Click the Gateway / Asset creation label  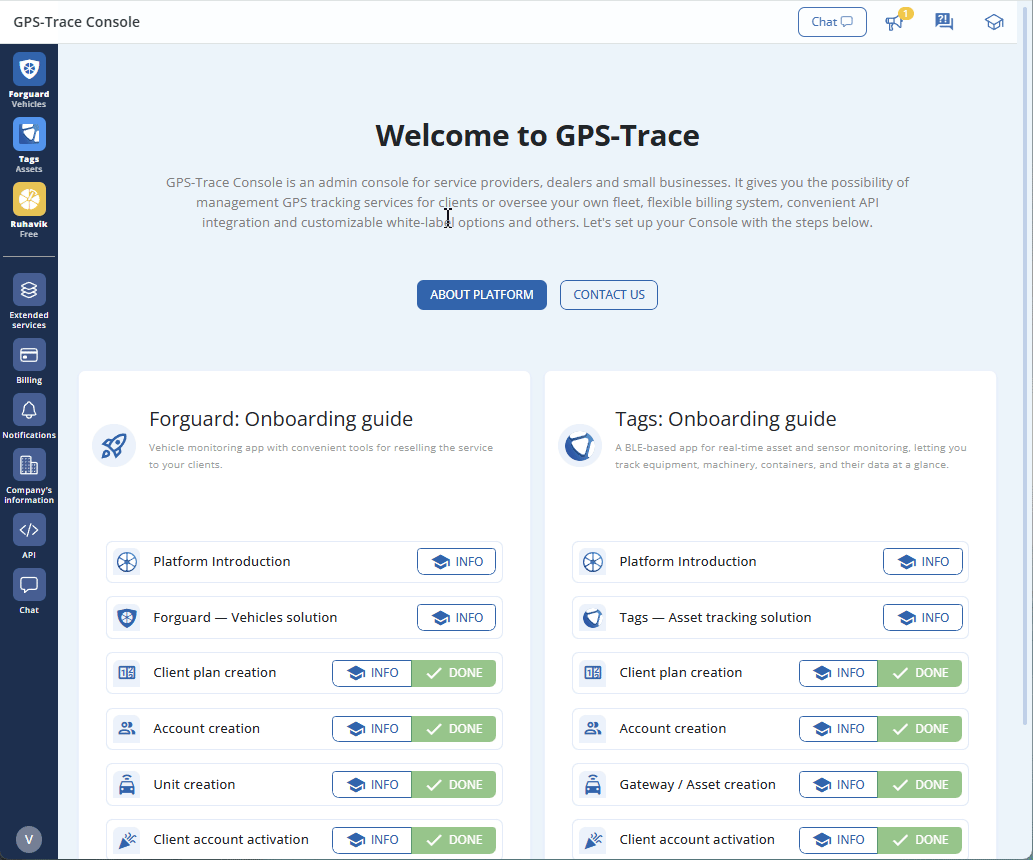click(697, 784)
